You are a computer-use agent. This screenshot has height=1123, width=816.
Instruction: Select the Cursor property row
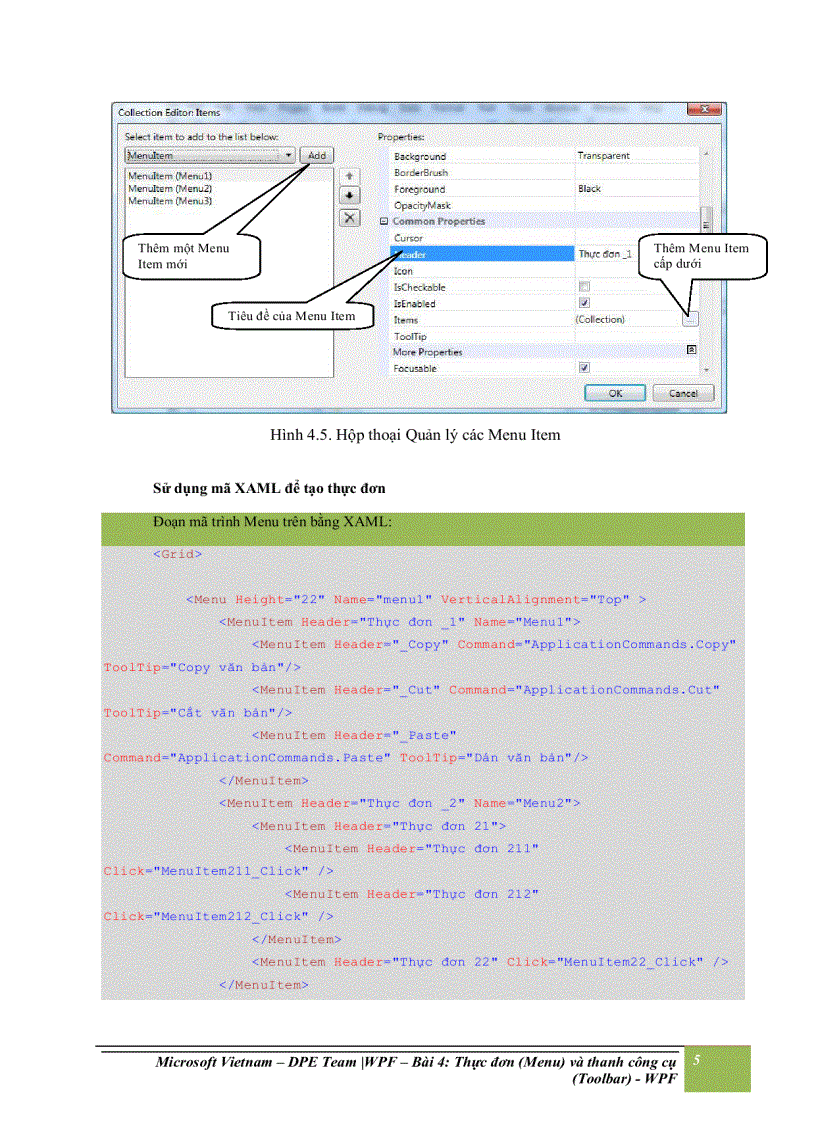coord(430,240)
